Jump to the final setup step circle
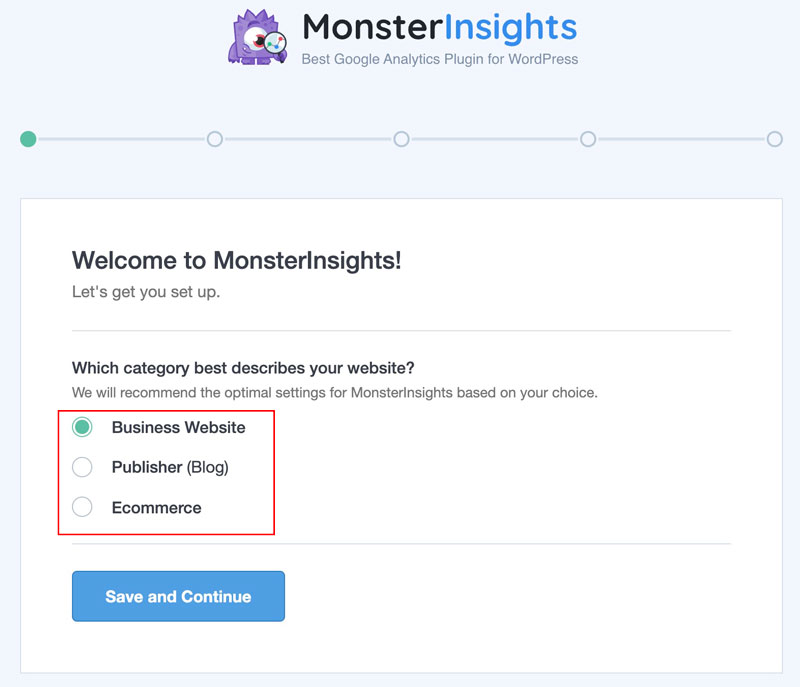The height and width of the screenshot is (687, 800). click(x=774, y=139)
